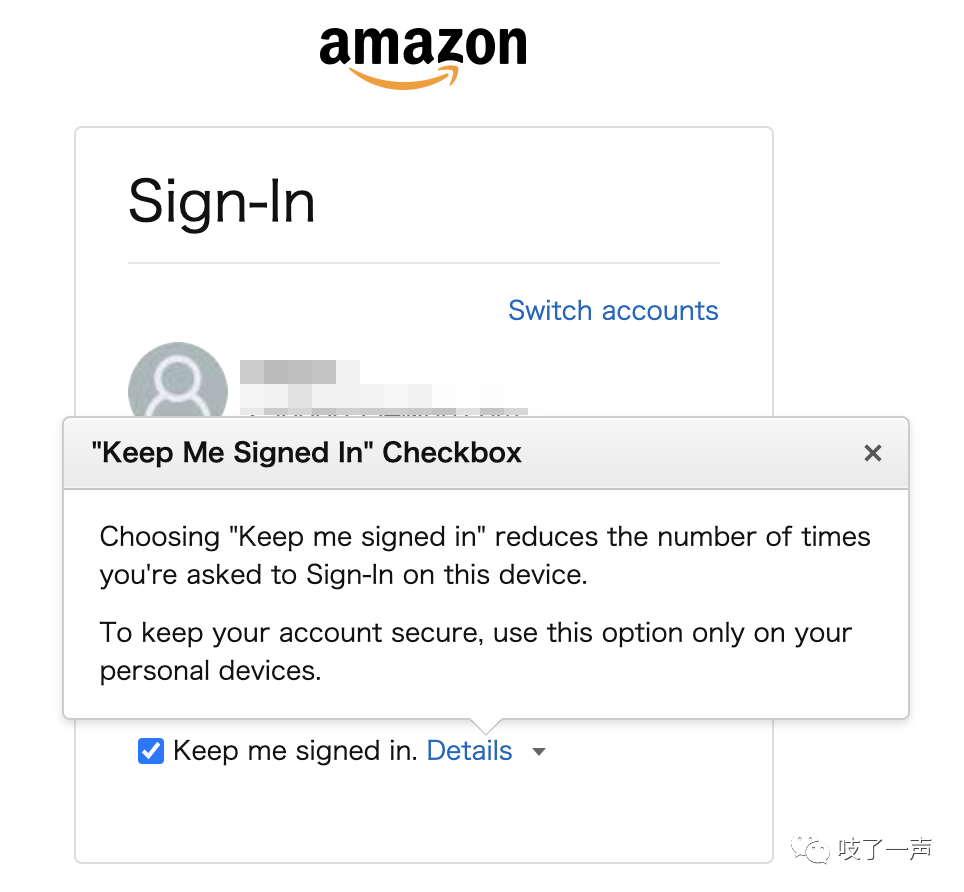
Task: Click the Sign-In heading
Action: click(x=221, y=202)
